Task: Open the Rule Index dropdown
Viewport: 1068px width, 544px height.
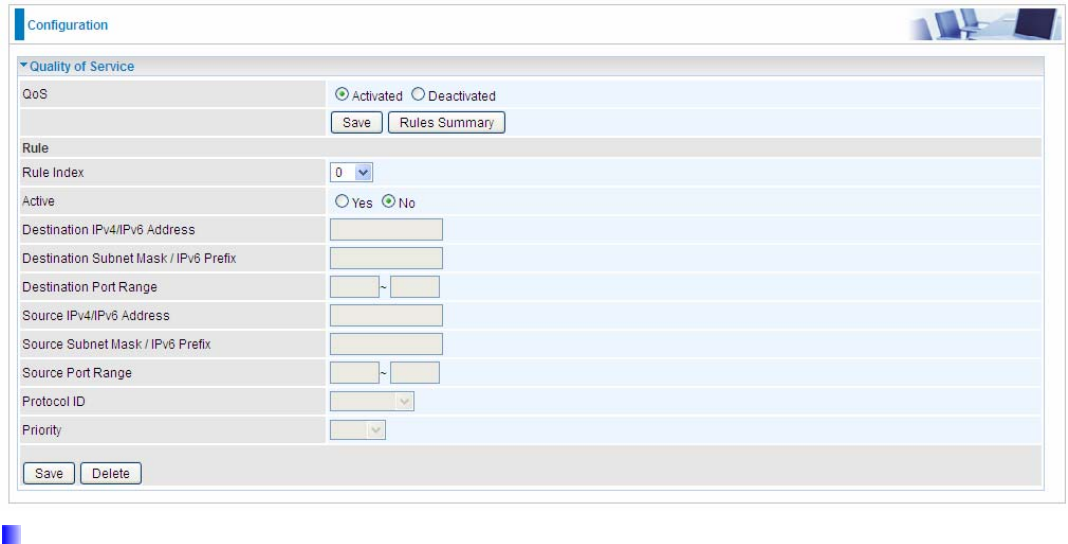Action: point(351,173)
